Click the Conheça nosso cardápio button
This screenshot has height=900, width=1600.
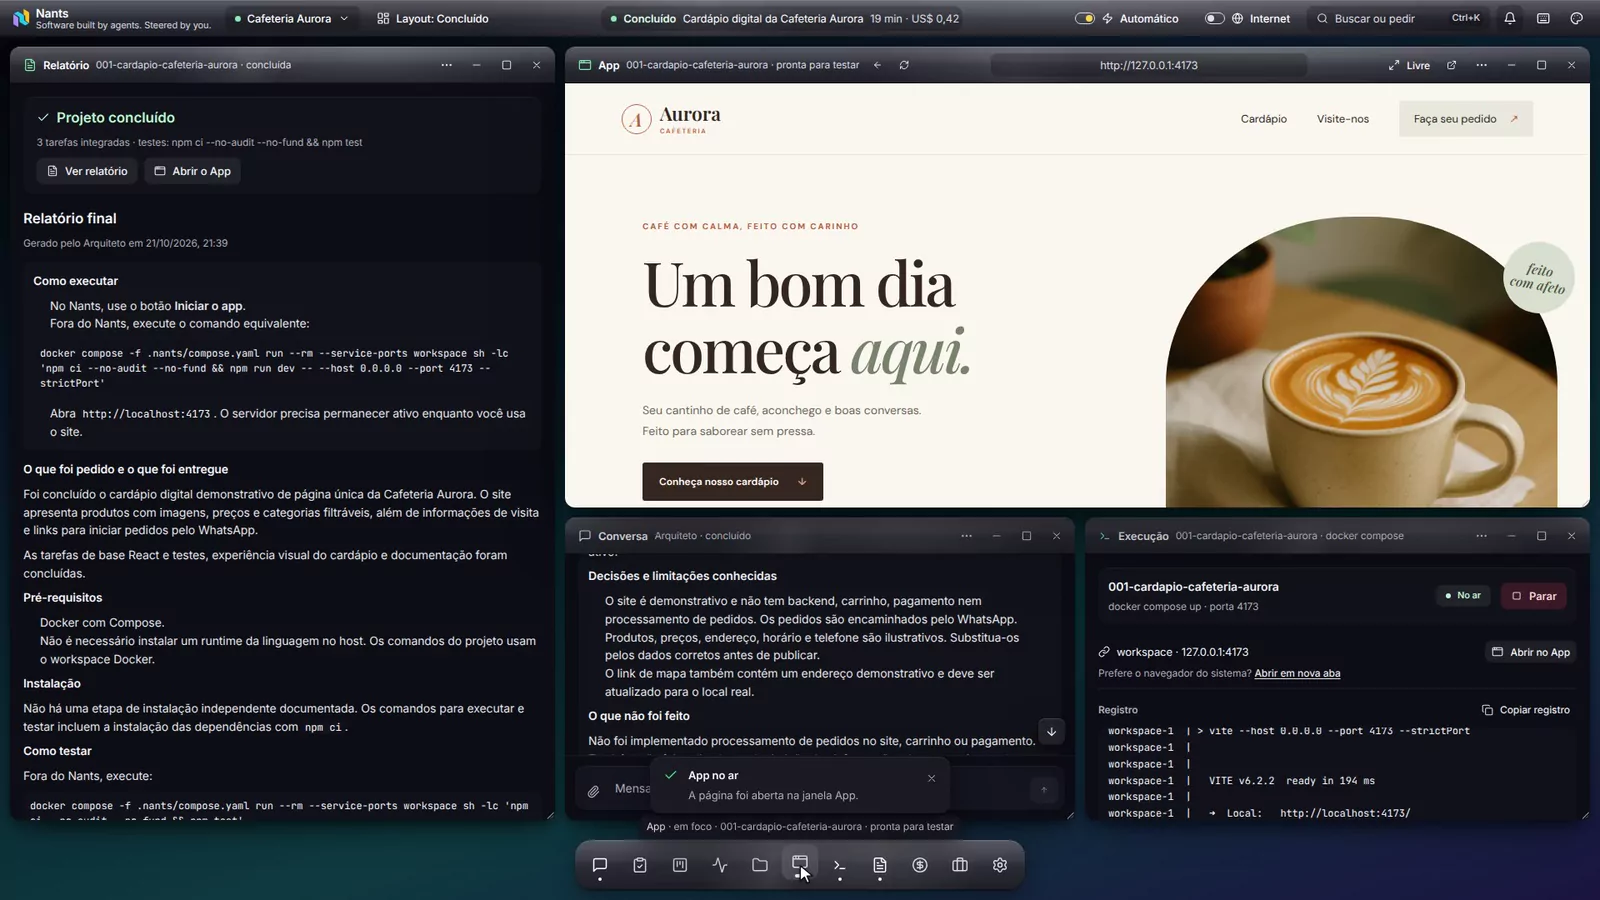tap(733, 481)
